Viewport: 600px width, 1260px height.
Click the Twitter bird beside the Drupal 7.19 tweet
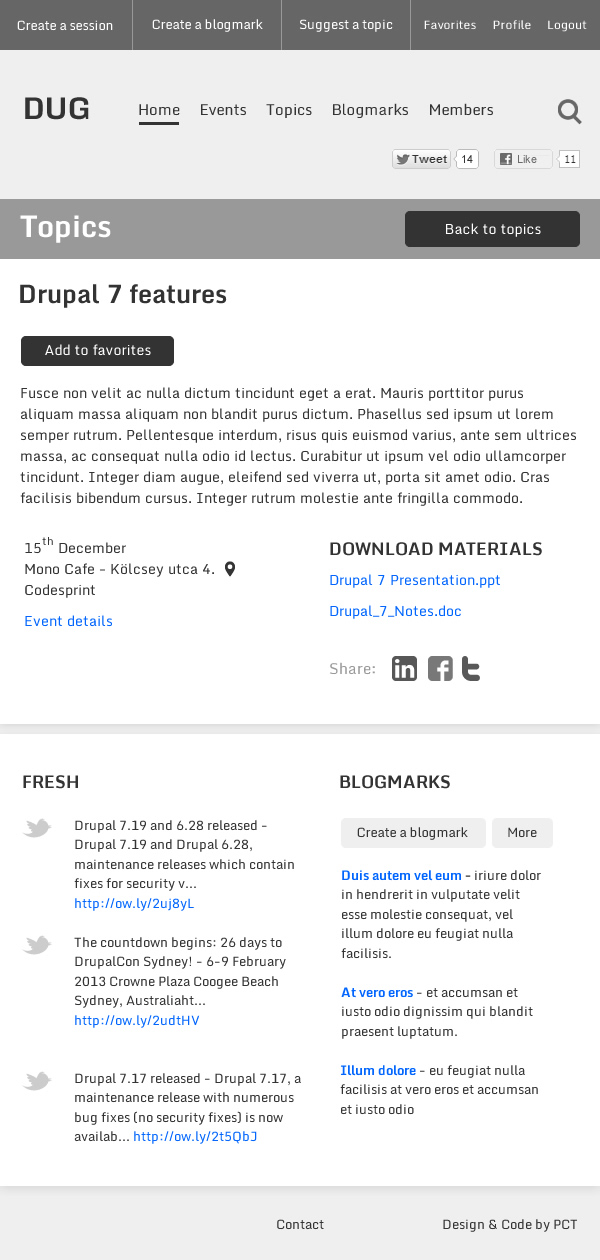coord(37,828)
